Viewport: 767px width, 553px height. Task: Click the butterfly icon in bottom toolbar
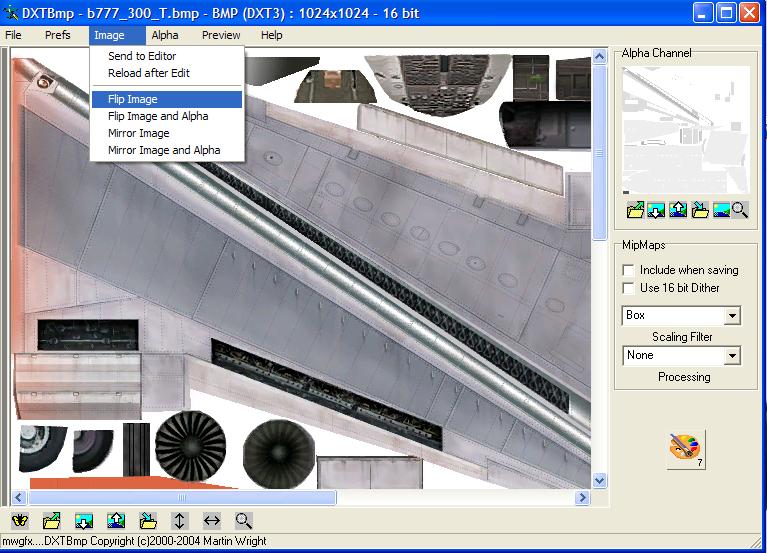coord(20,521)
